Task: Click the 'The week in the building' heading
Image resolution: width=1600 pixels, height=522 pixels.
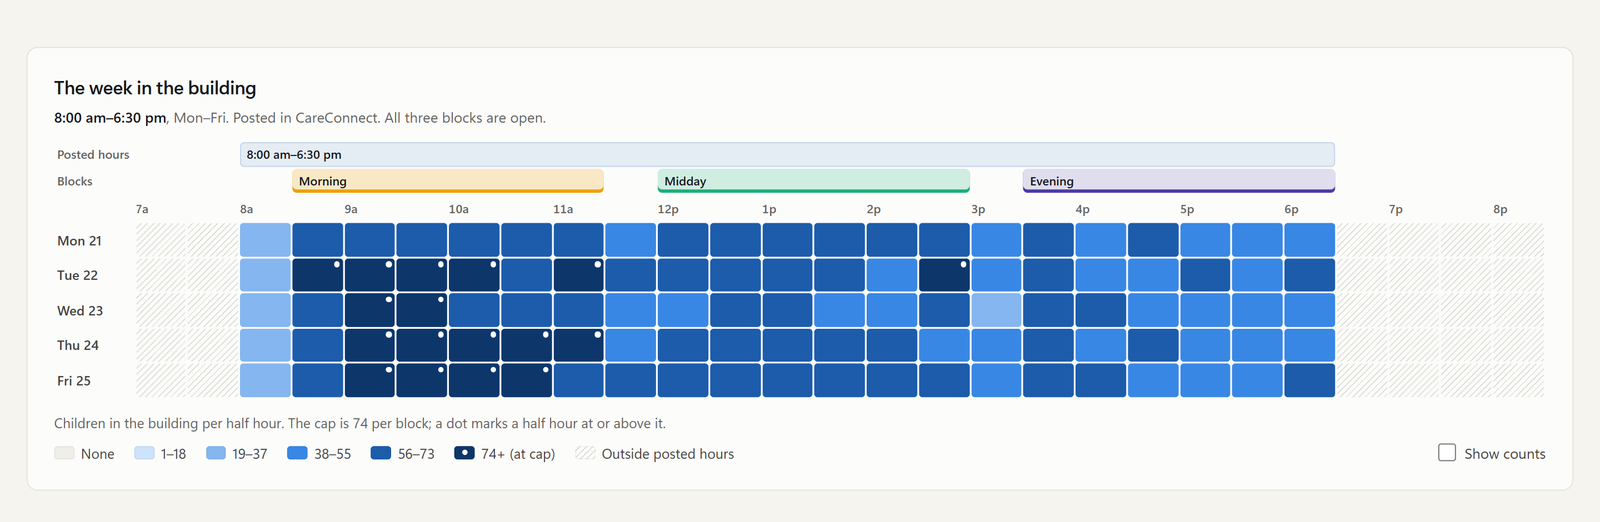Action: point(155,88)
